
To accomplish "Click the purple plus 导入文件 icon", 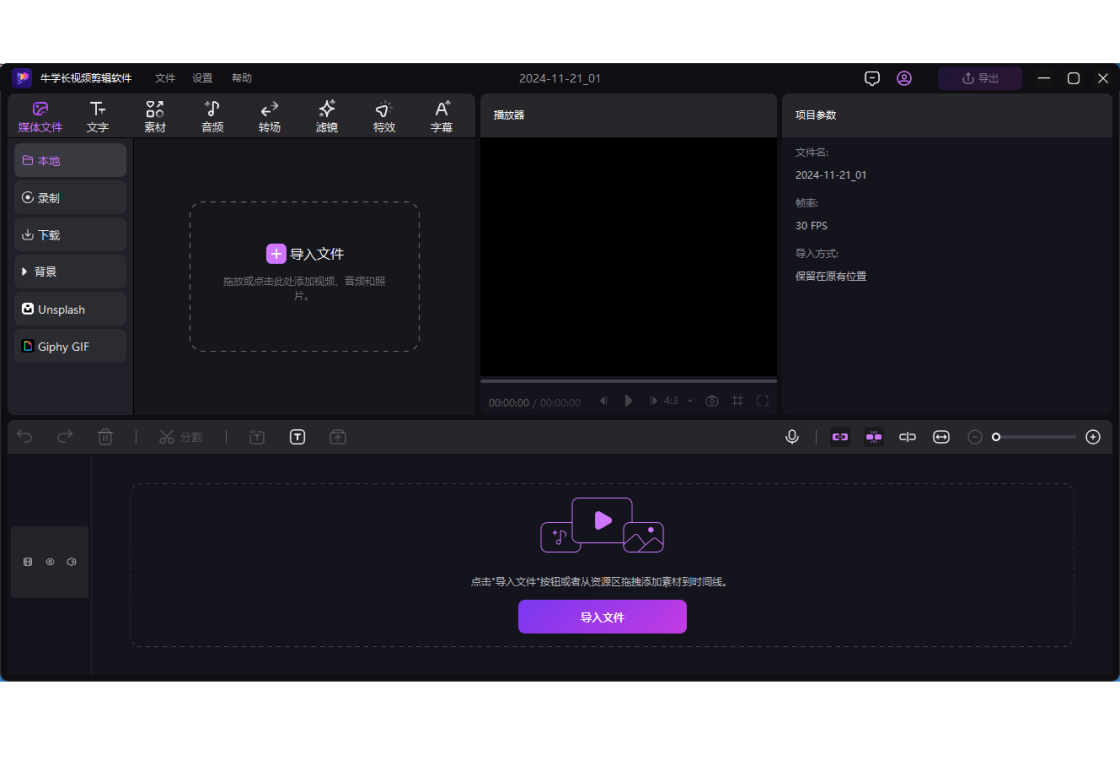I will pyautogui.click(x=276, y=254).
